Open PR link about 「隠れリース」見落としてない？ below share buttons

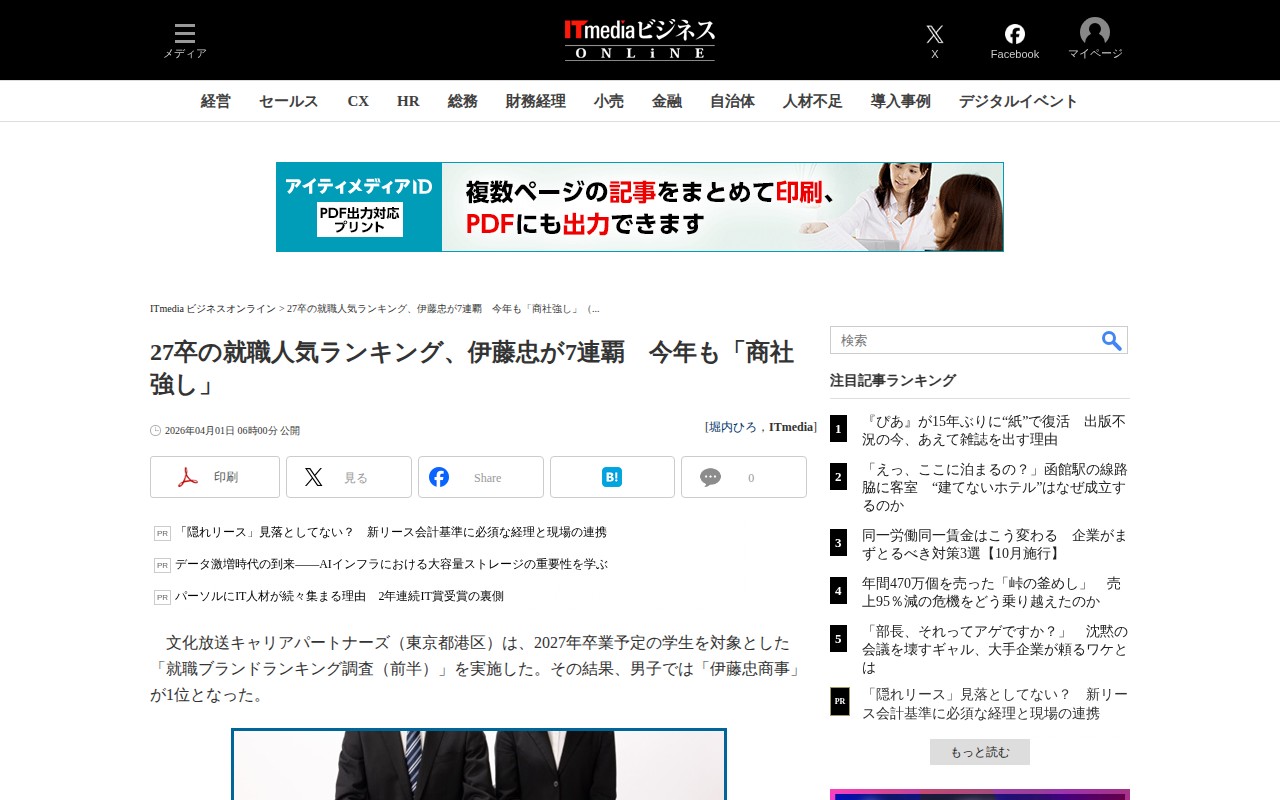(x=391, y=532)
